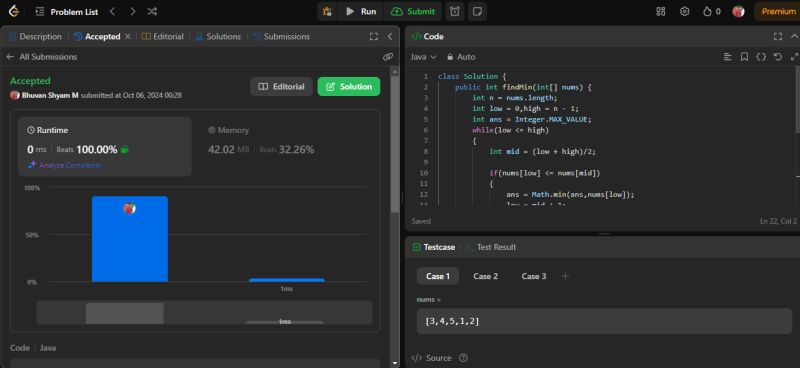Viewport: 800px width, 368px height.
Task: Click the Source help question icon
Action: [x=463, y=358]
